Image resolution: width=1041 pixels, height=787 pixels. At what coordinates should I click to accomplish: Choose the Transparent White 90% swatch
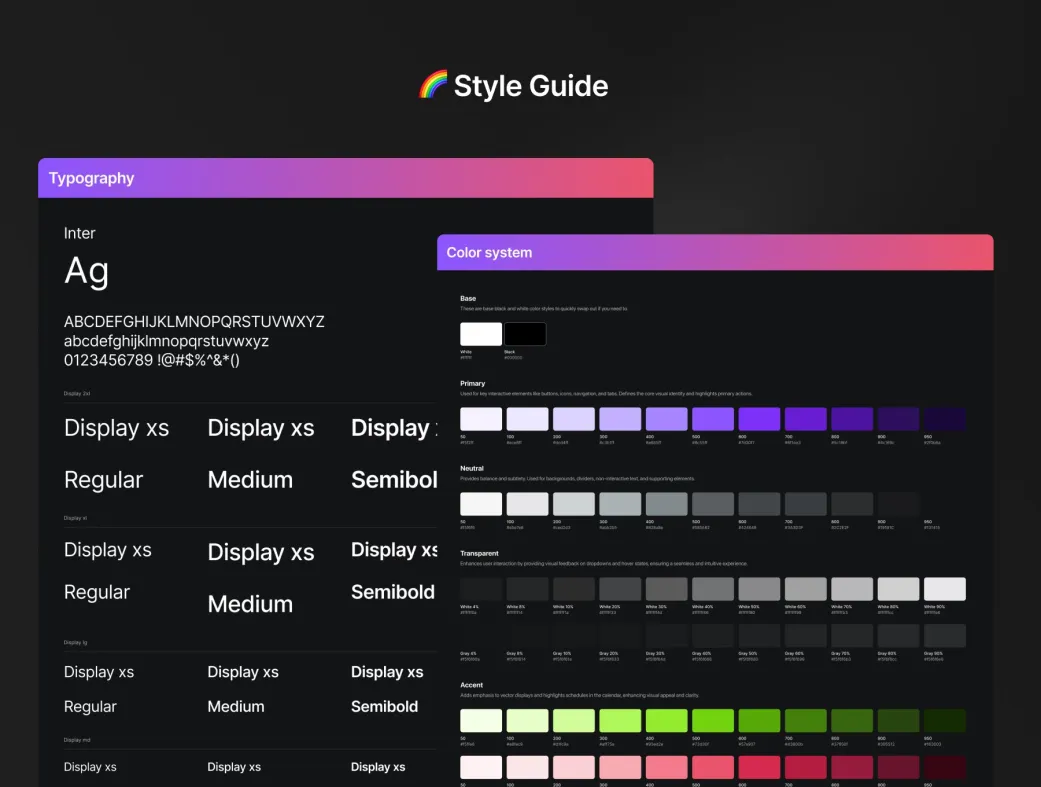pos(944,589)
